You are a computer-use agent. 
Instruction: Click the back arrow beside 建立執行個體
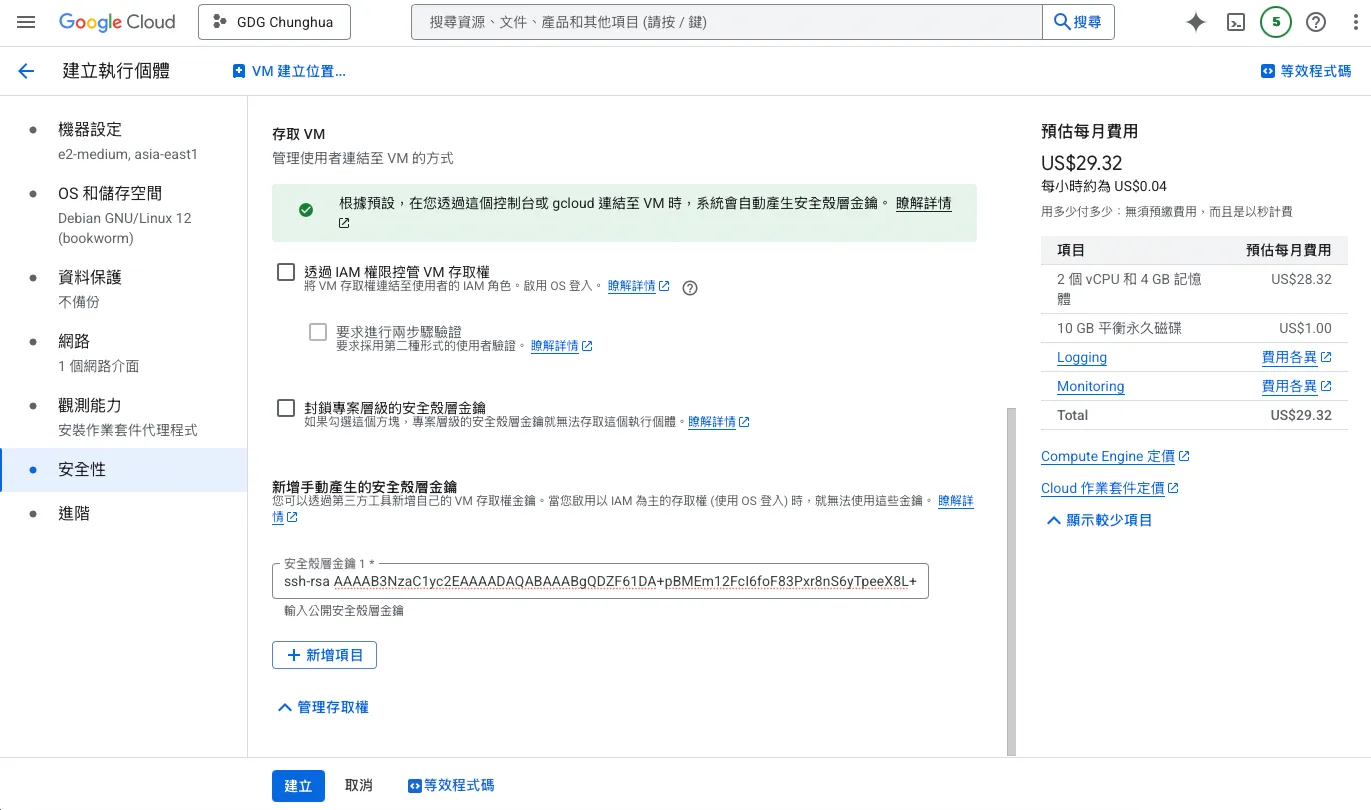[26, 71]
